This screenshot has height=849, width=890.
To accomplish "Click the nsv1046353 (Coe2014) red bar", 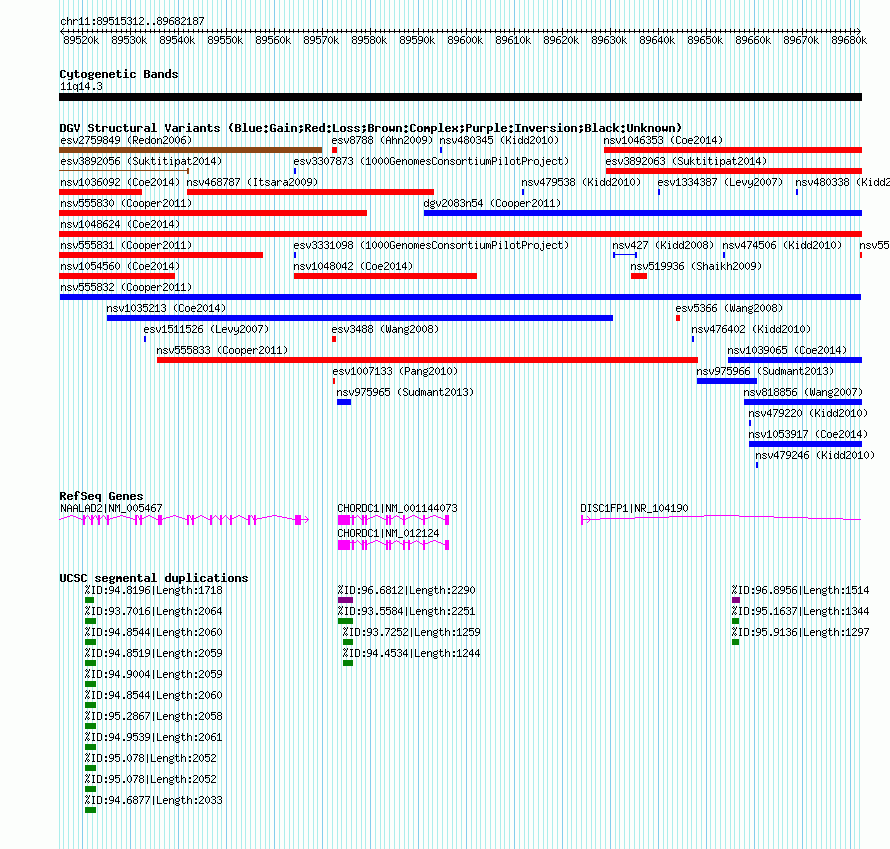I will pyautogui.click(x=733, y=150).
